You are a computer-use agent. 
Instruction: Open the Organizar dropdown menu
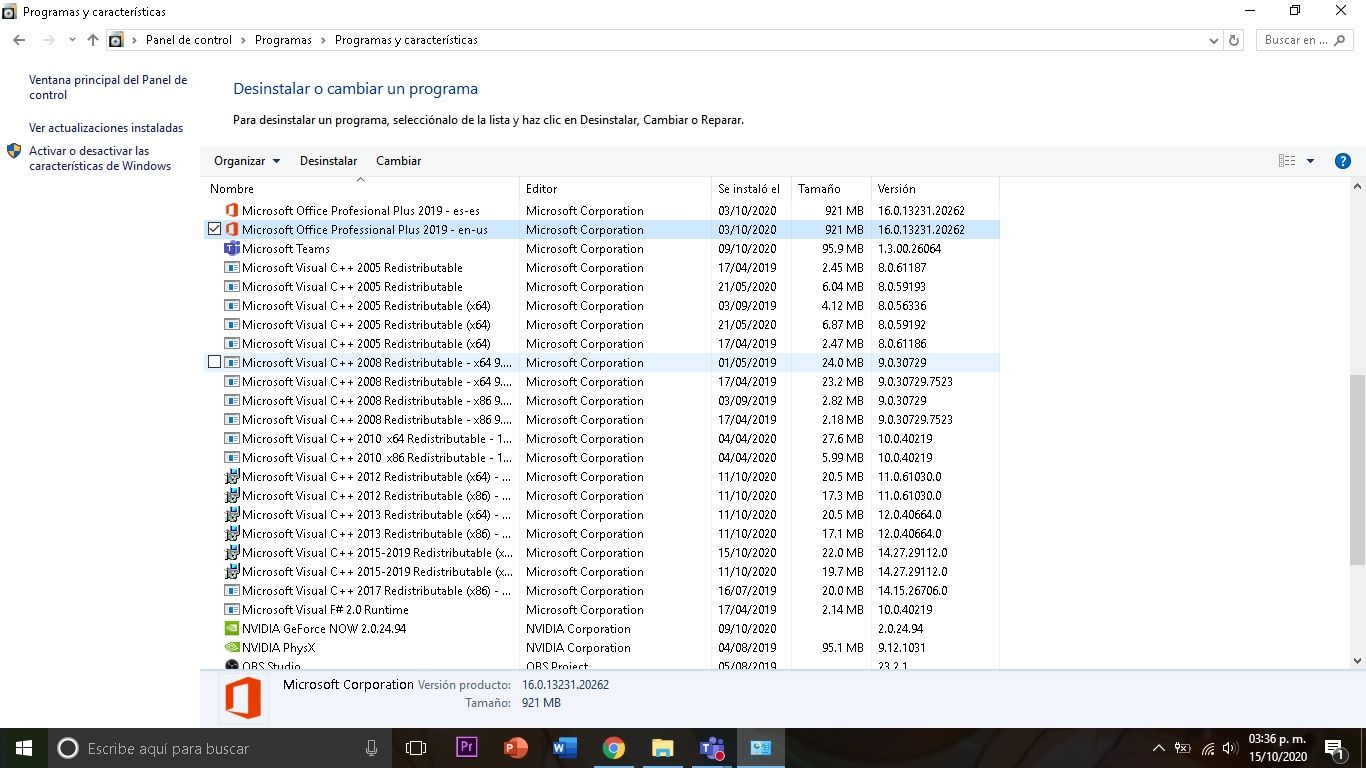tap(247, 161)
